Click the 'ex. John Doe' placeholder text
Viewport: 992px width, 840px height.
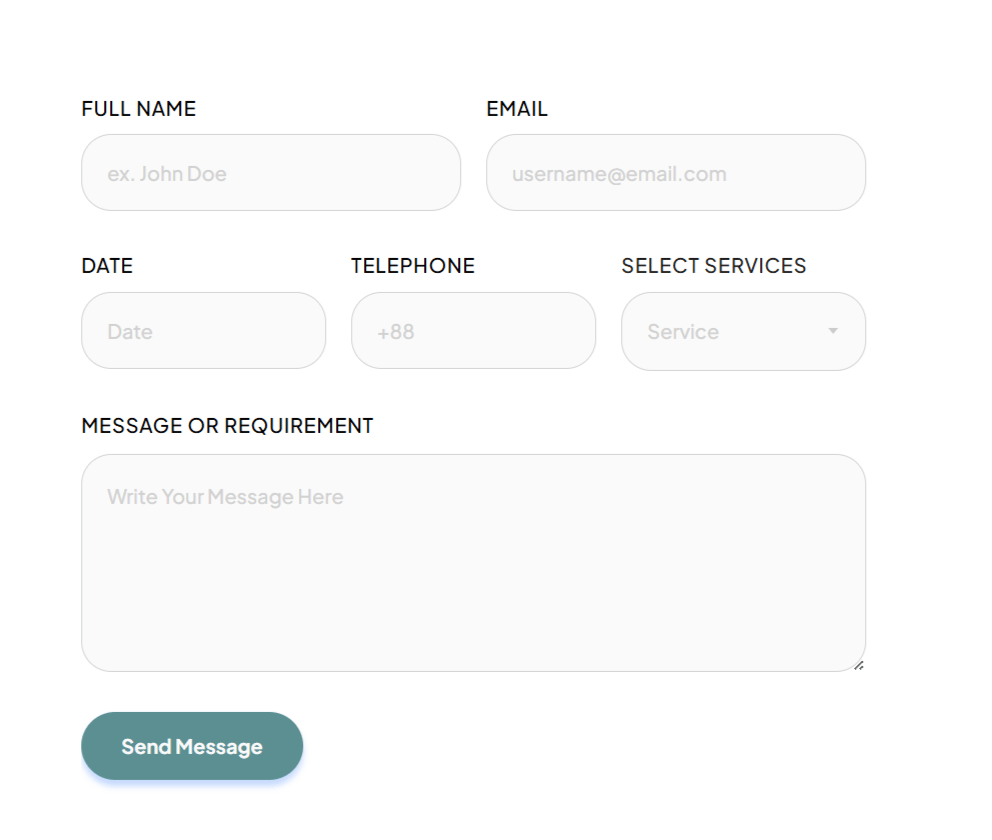167,174
